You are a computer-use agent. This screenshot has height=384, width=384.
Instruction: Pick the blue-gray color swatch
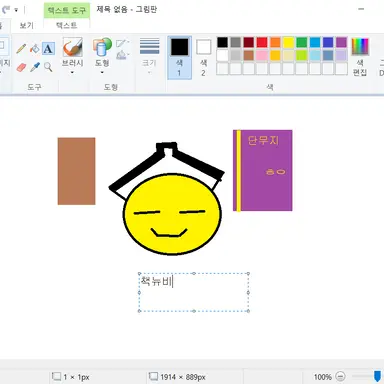(328, 55)
